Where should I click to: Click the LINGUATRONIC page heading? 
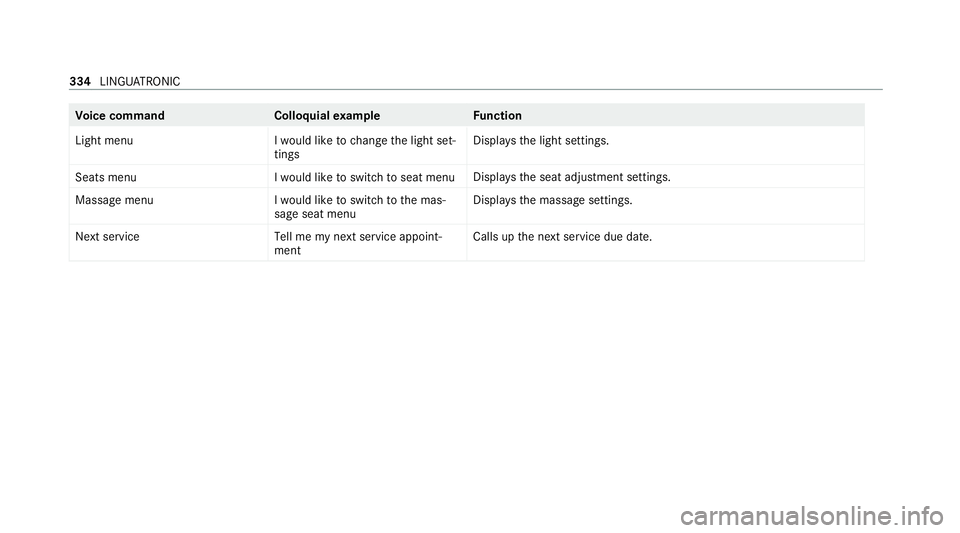[140, 81]
